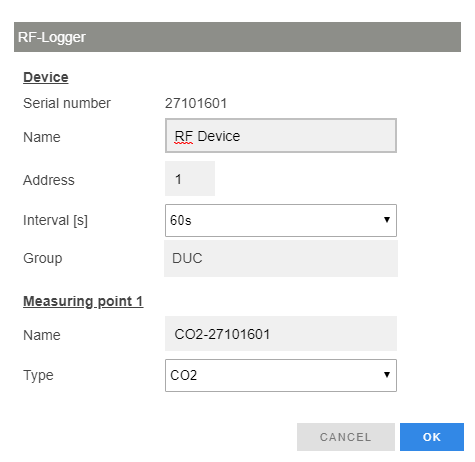Click the Address label
The width and height of the screenshot is (475, 462).
click(49, 180)
